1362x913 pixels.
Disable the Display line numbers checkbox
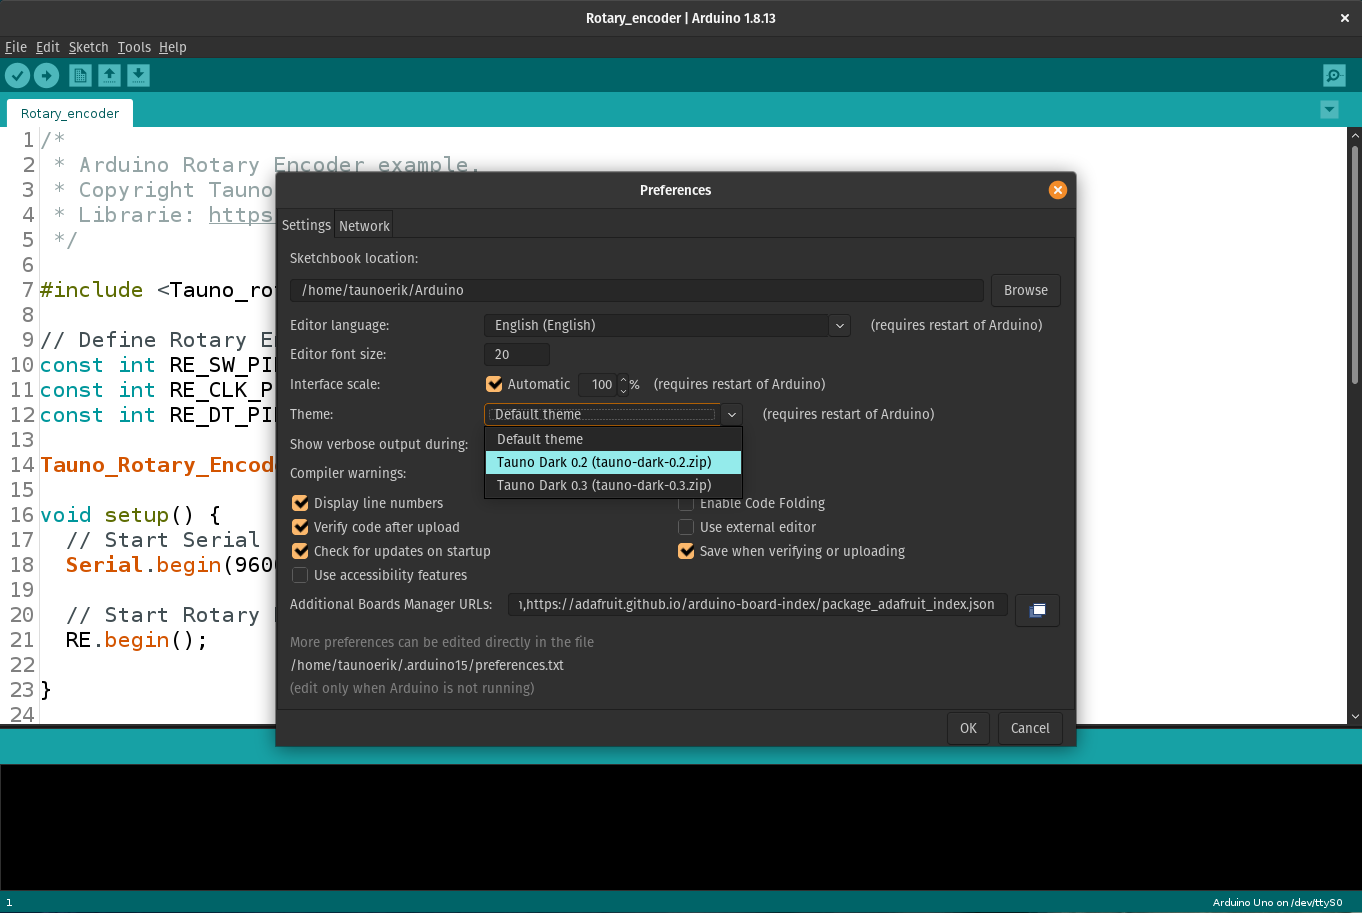pos(300,503)
